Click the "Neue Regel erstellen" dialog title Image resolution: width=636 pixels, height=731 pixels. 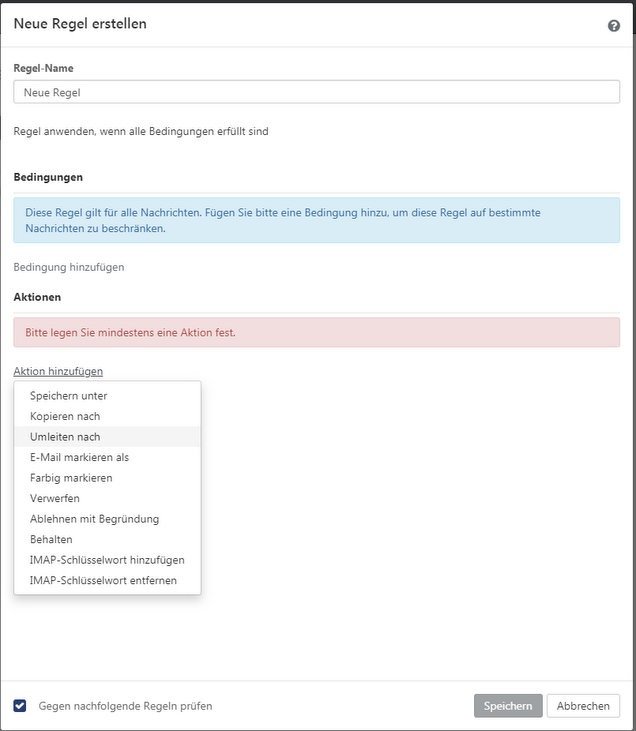pos(80,24)
